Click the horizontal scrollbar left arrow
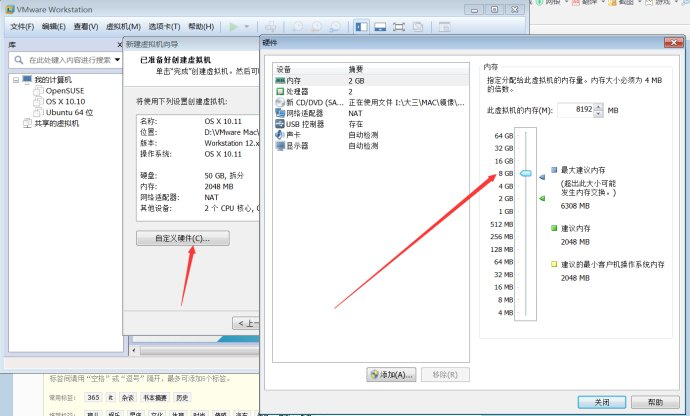The width and height of the screenshot is (690, 416). pyautogui.click(x=134, y=351)
